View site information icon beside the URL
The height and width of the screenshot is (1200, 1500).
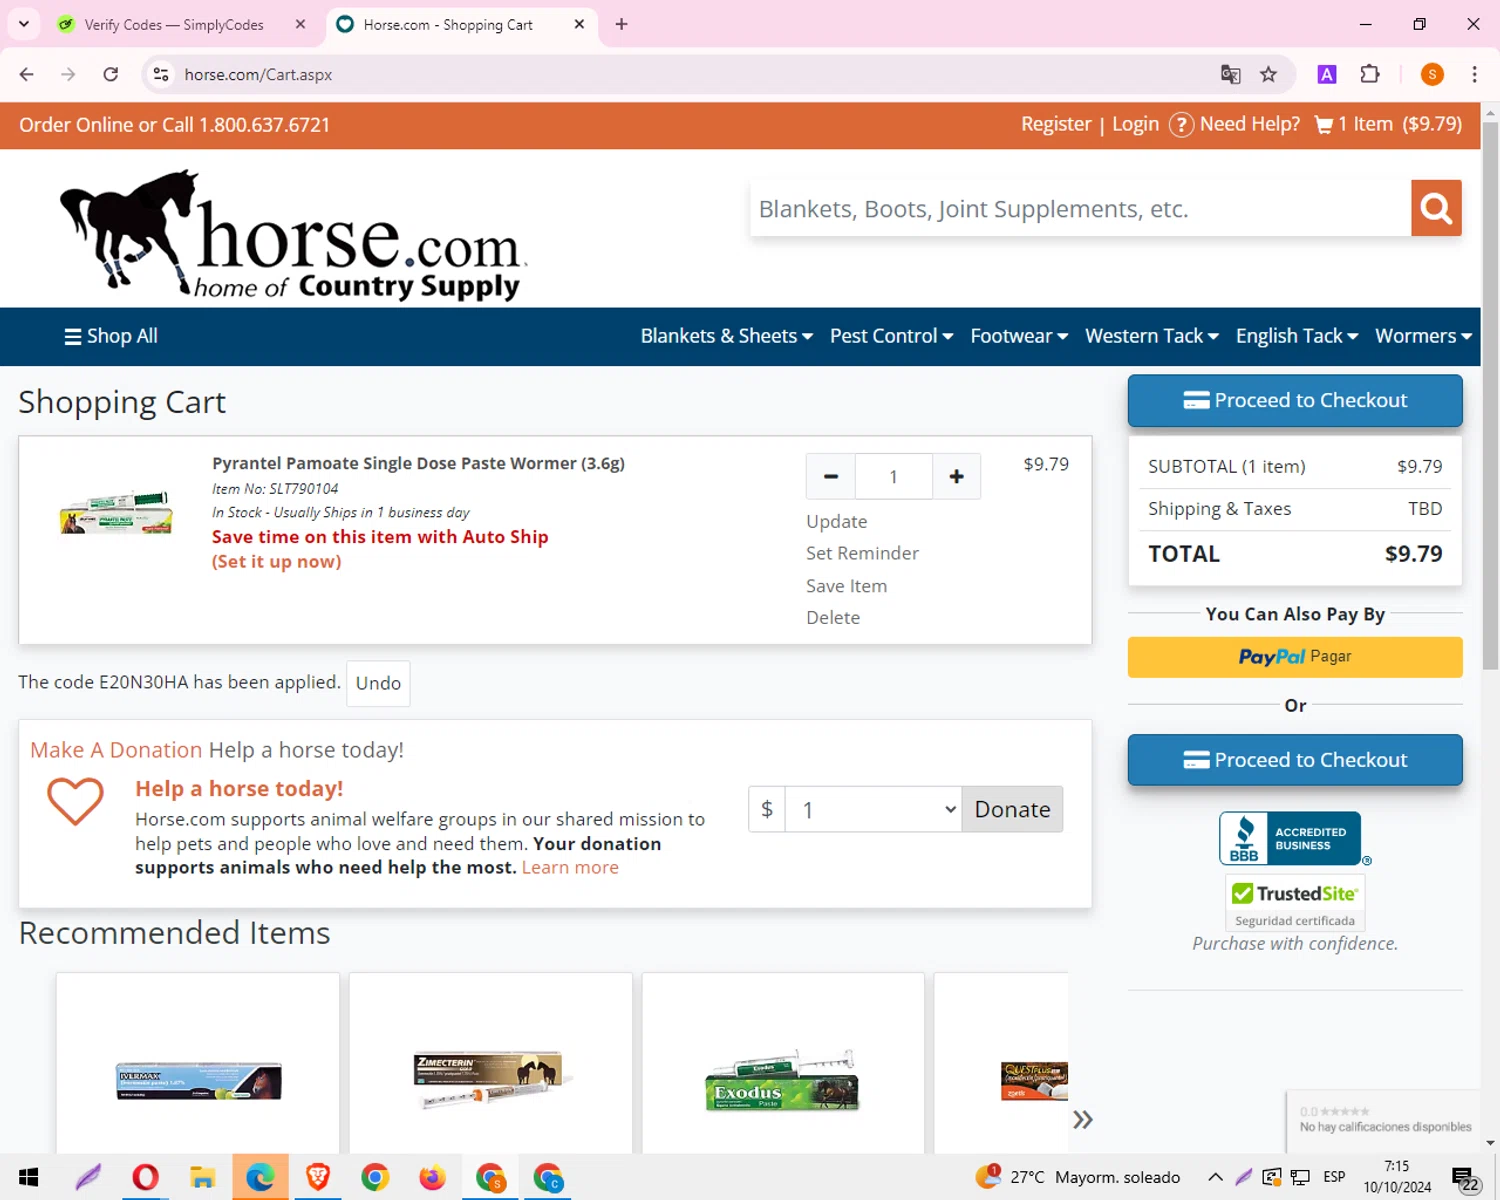click(x=161, y=74)
